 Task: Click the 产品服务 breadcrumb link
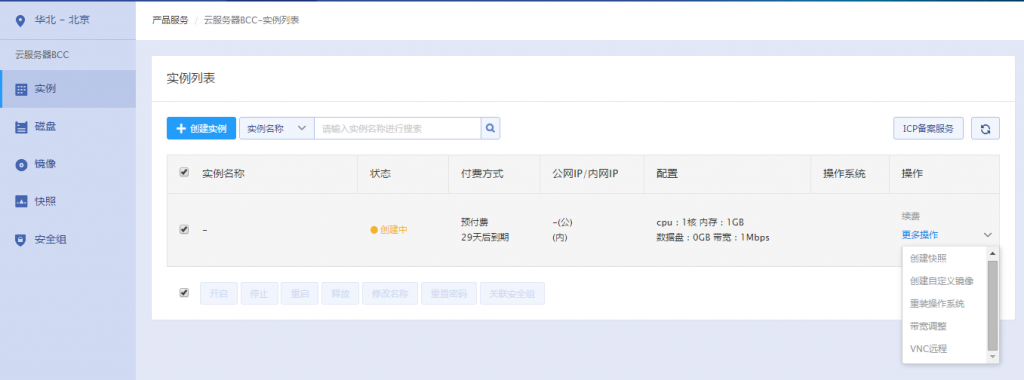170,20
